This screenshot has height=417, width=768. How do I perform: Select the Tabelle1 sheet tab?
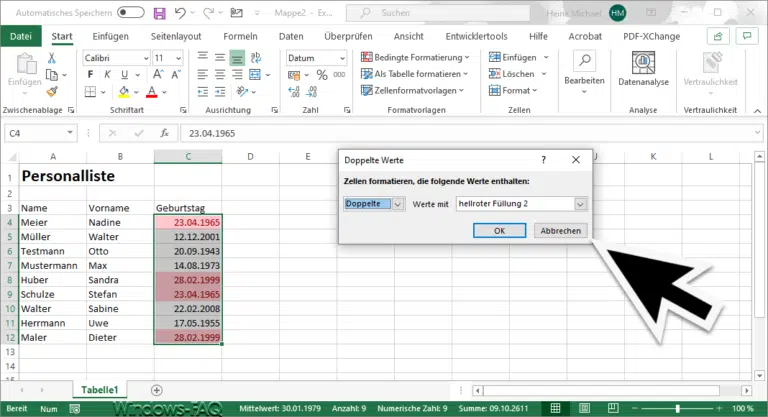point(99,390)
